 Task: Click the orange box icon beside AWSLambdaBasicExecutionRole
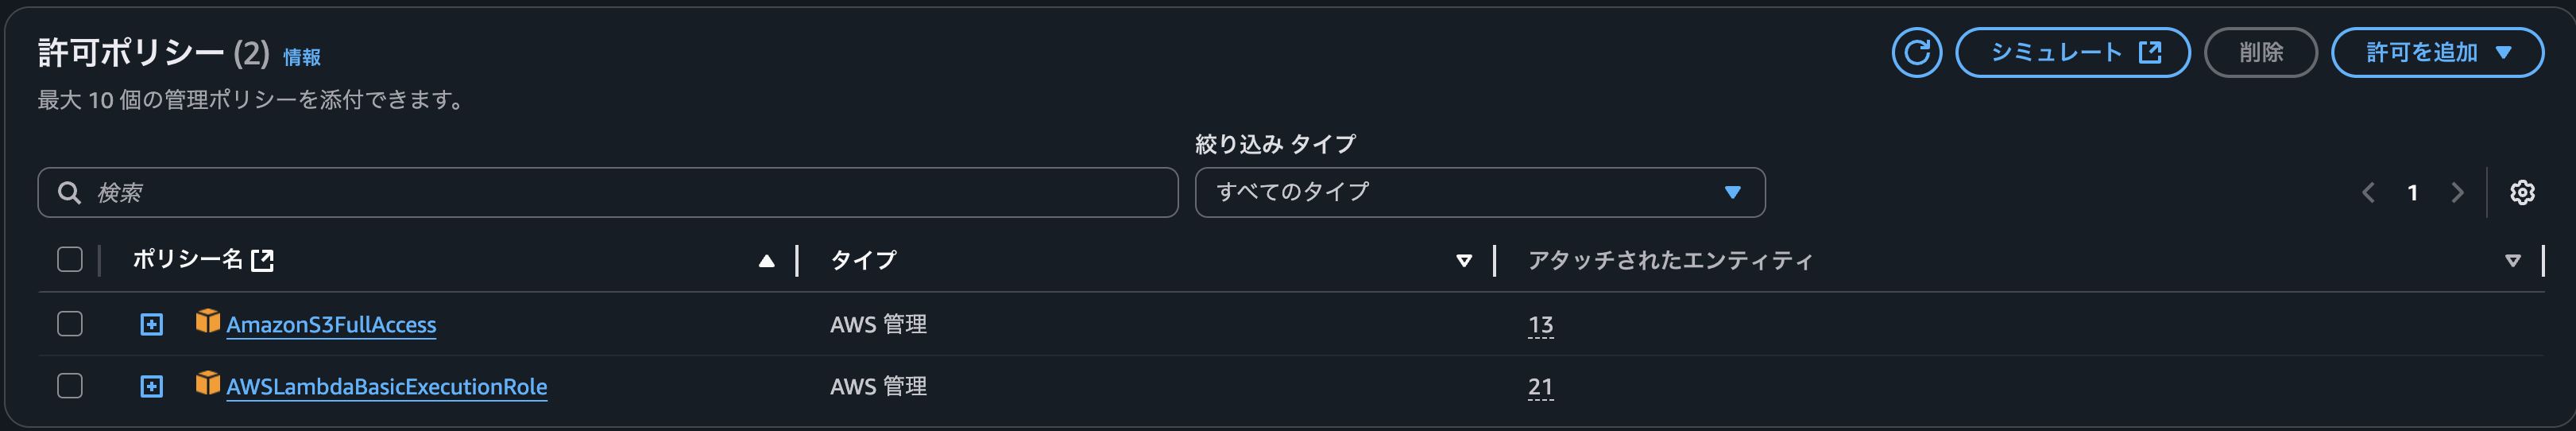coord(208,384)
